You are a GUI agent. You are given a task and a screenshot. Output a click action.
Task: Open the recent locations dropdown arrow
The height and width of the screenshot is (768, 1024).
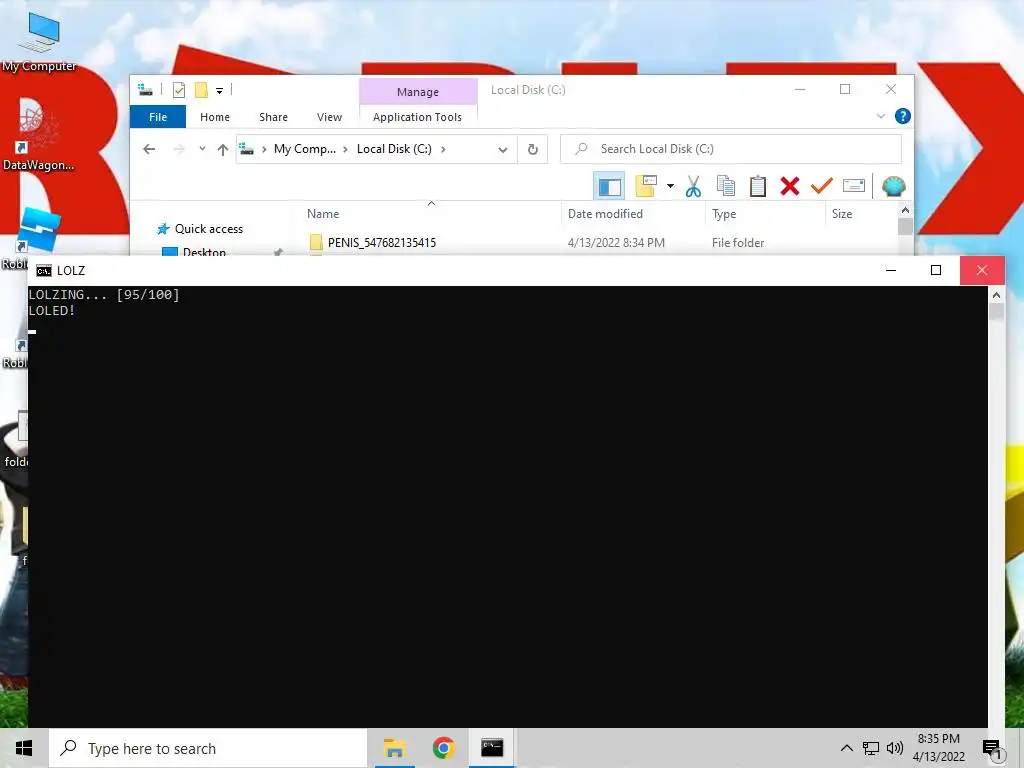point(202,149)
